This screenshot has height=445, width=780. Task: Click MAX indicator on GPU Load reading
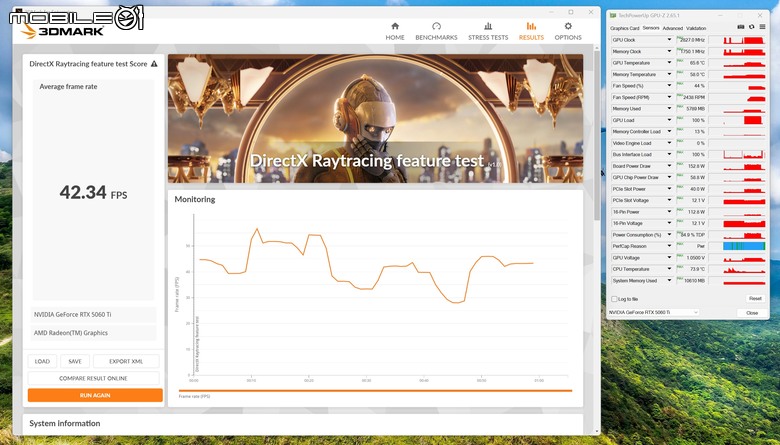point(680,118)
